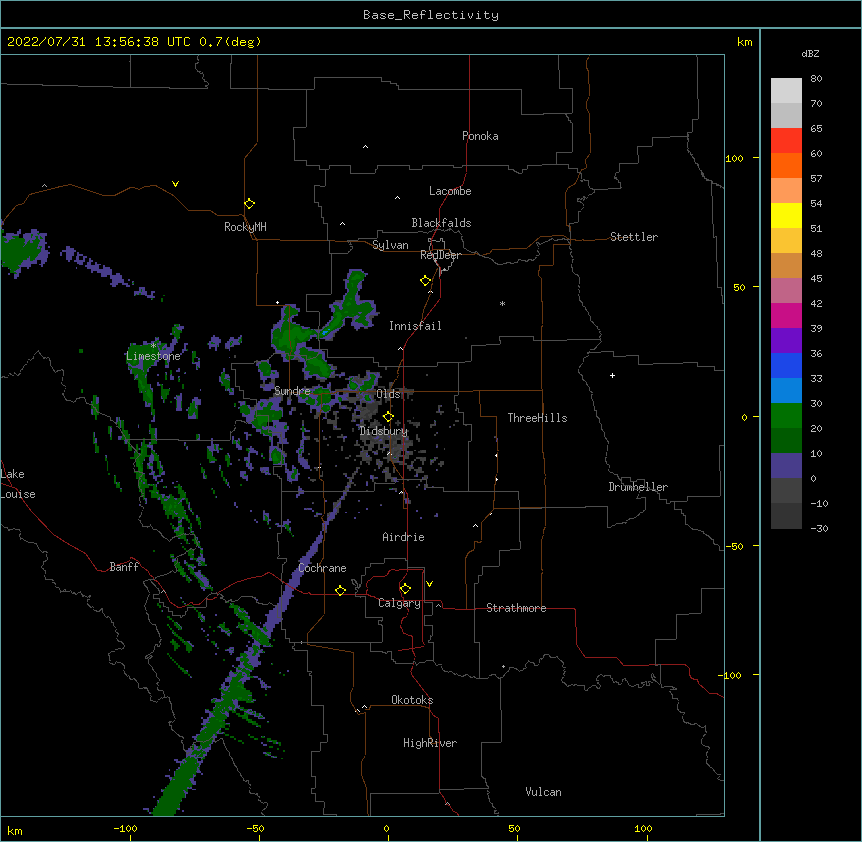Click the Cochrane town label
The width and height of the screenshot is (862, 842).
pyautogui.click(x=322, y=568)
